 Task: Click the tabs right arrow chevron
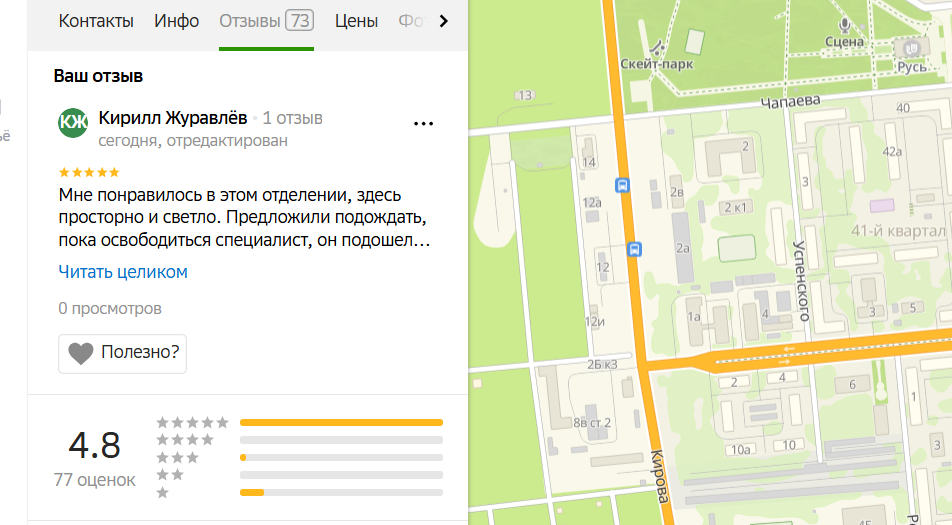[444, 21]
